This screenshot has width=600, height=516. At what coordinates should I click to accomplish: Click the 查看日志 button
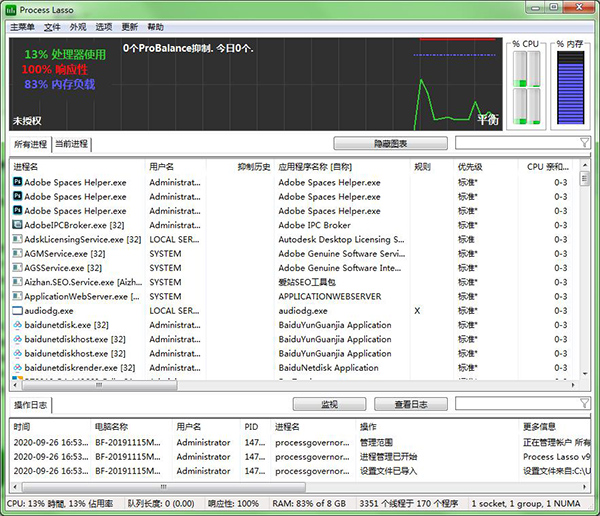(x=411, y=404)
